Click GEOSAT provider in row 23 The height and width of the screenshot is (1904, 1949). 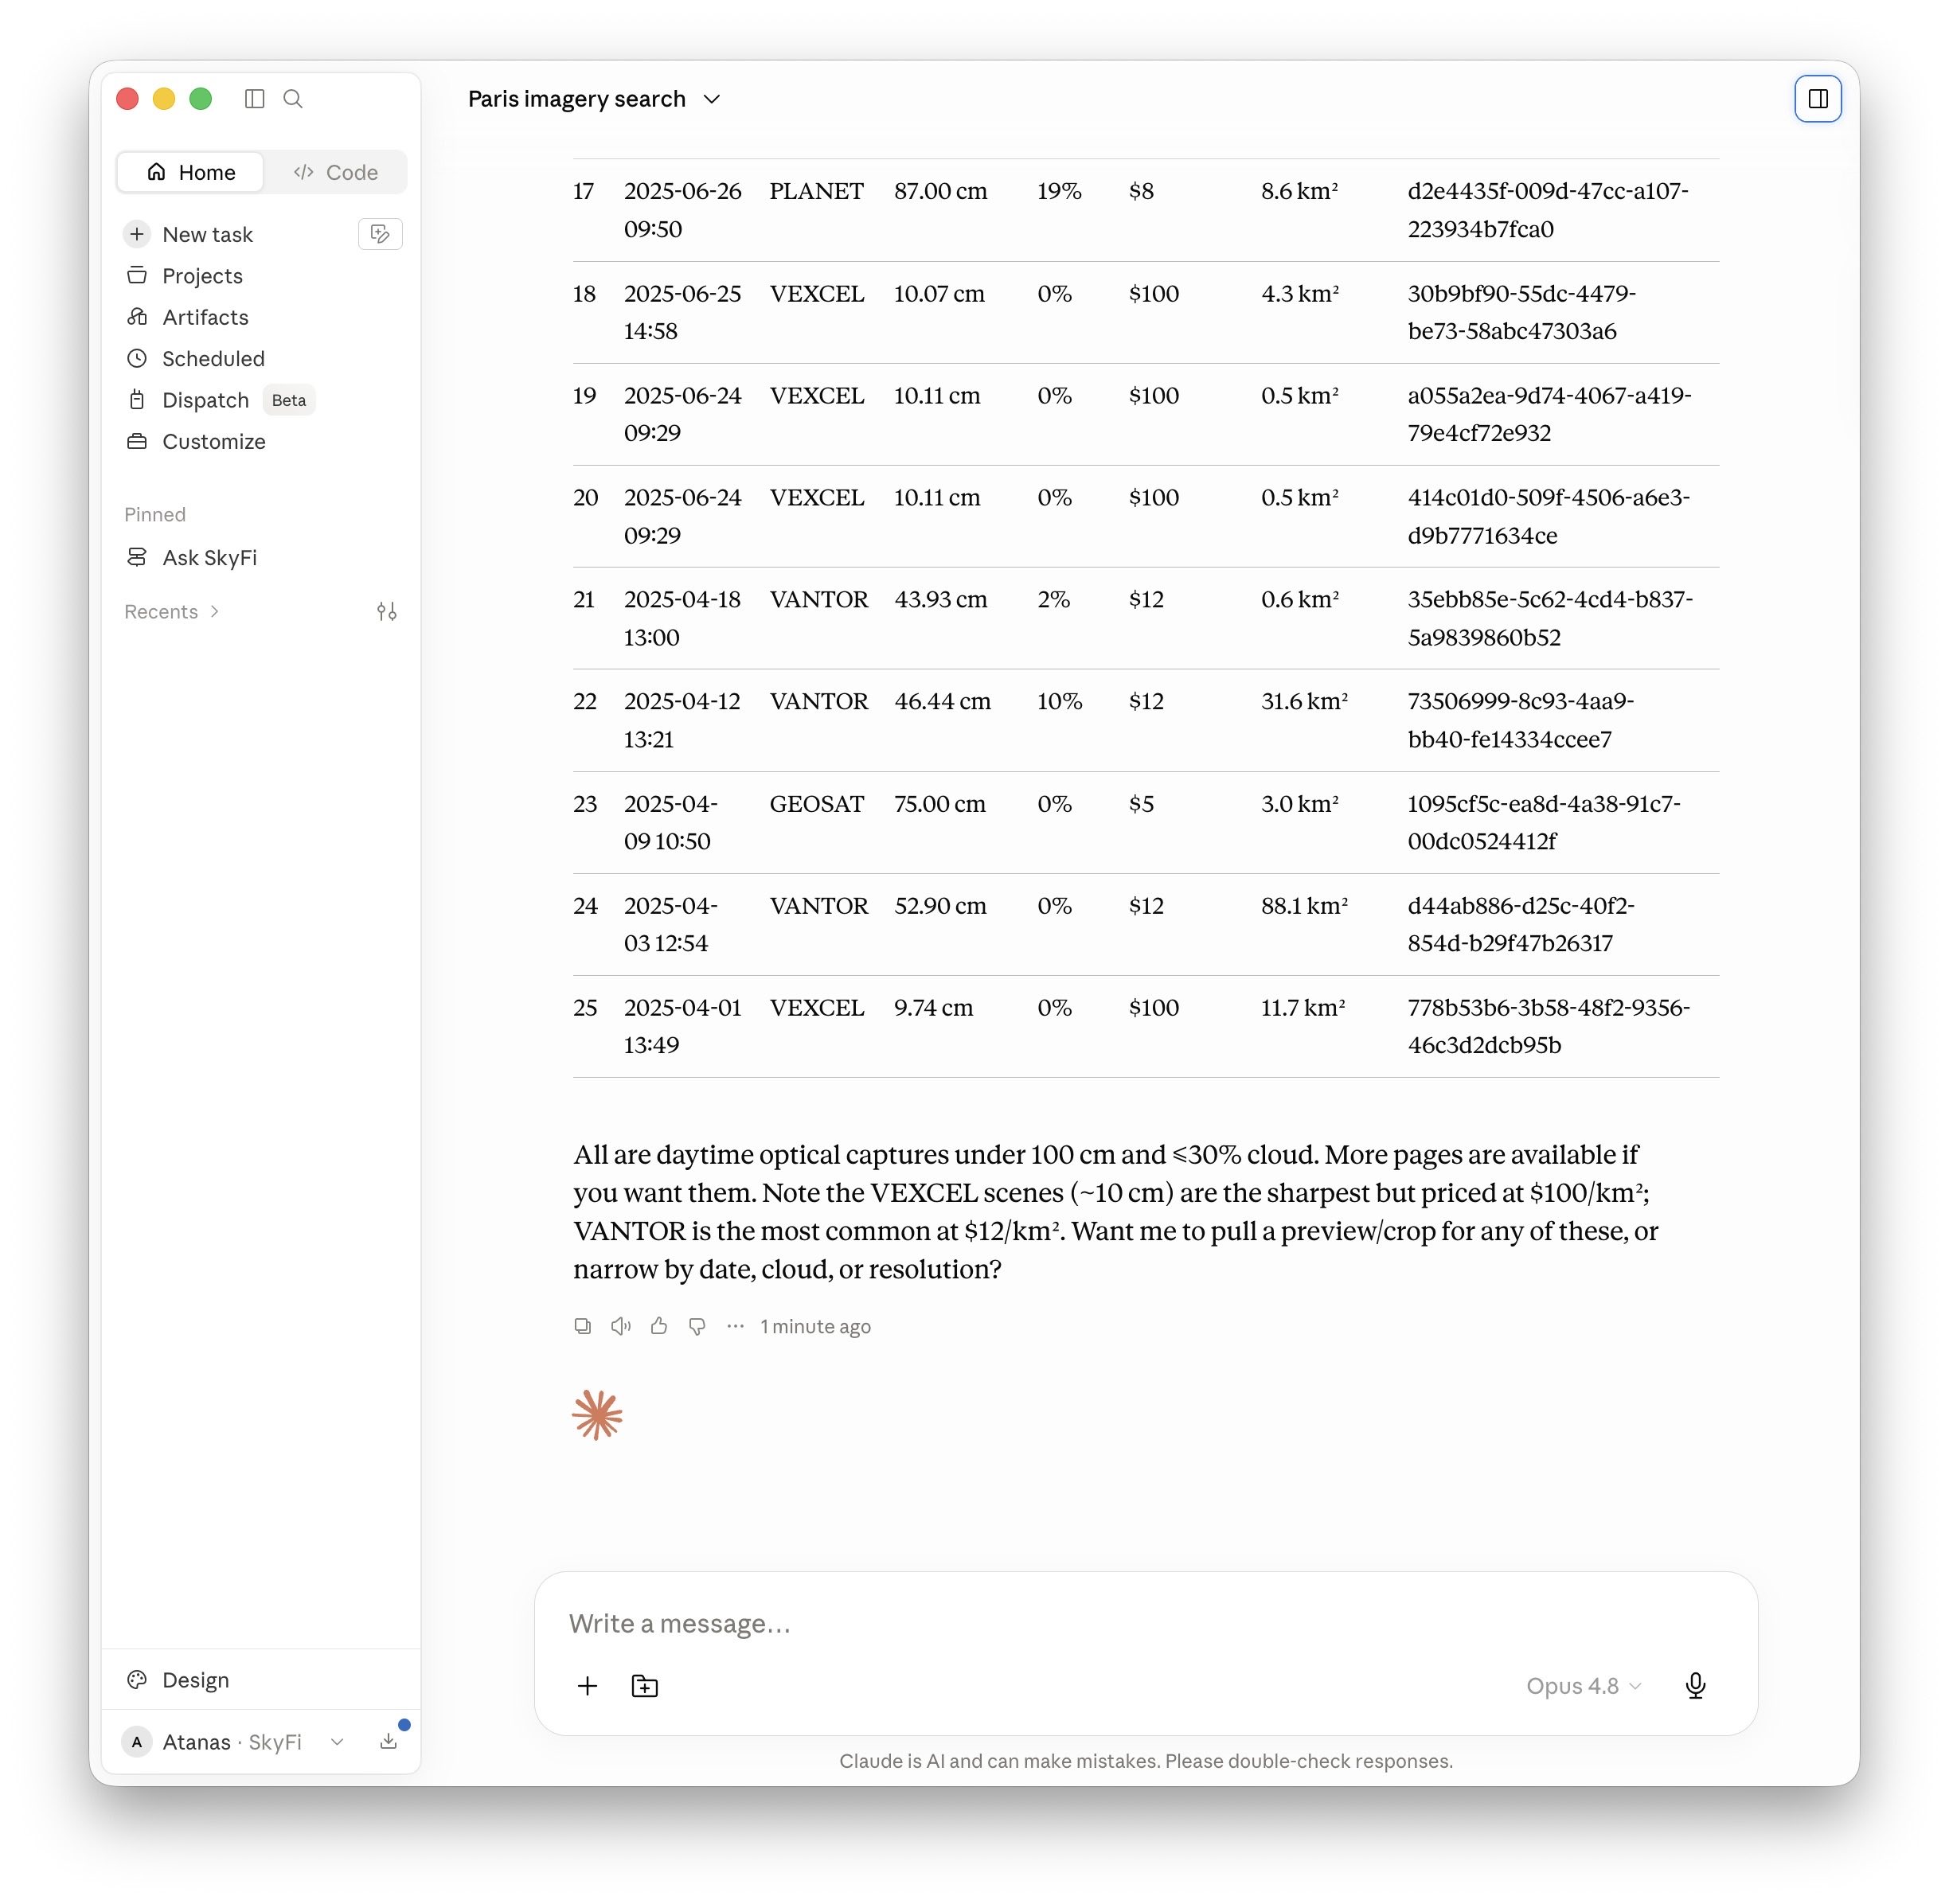(816, 804)
